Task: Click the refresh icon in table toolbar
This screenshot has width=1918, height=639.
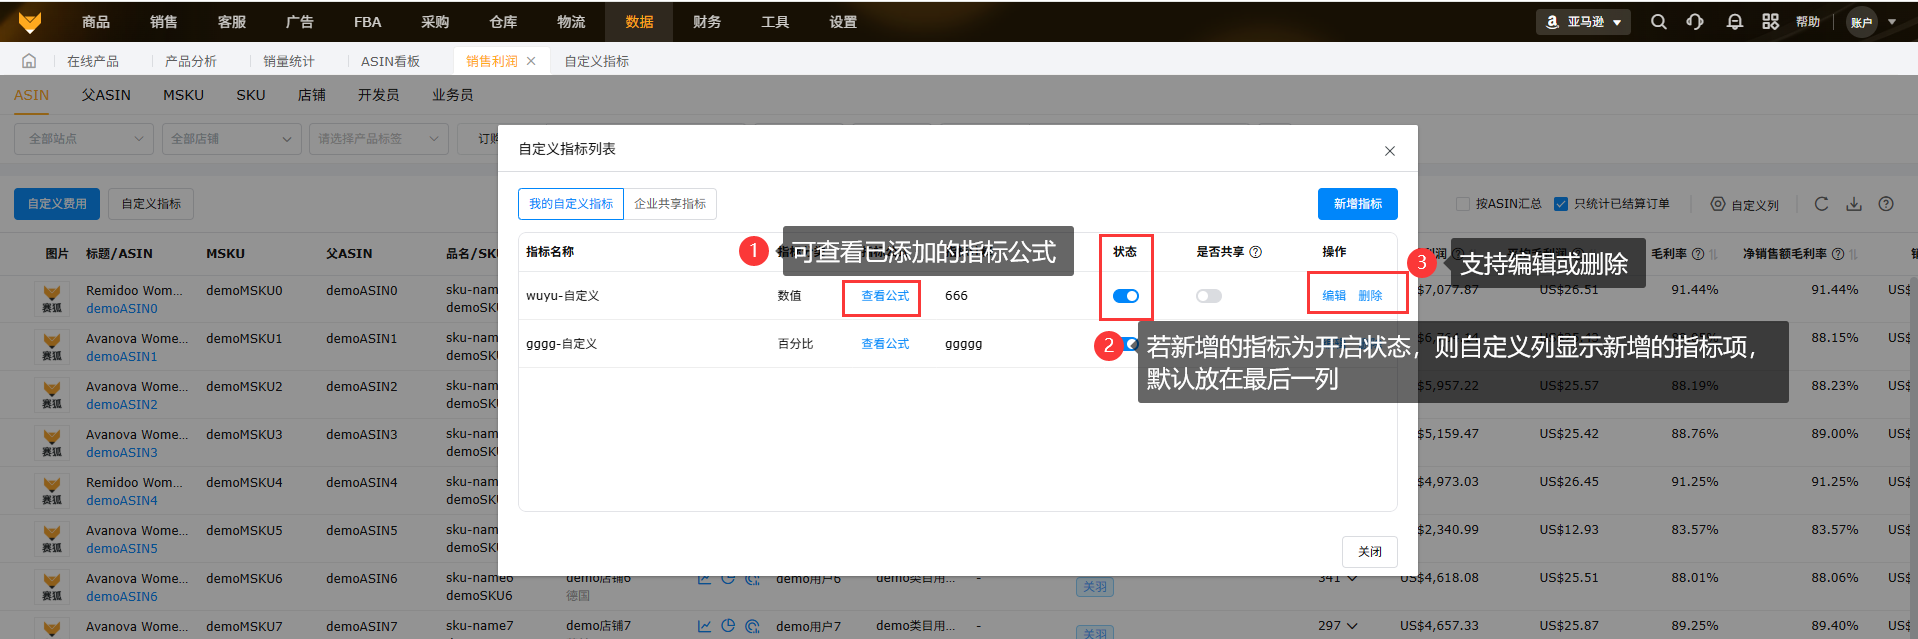Action: (x=1821, y=204)
